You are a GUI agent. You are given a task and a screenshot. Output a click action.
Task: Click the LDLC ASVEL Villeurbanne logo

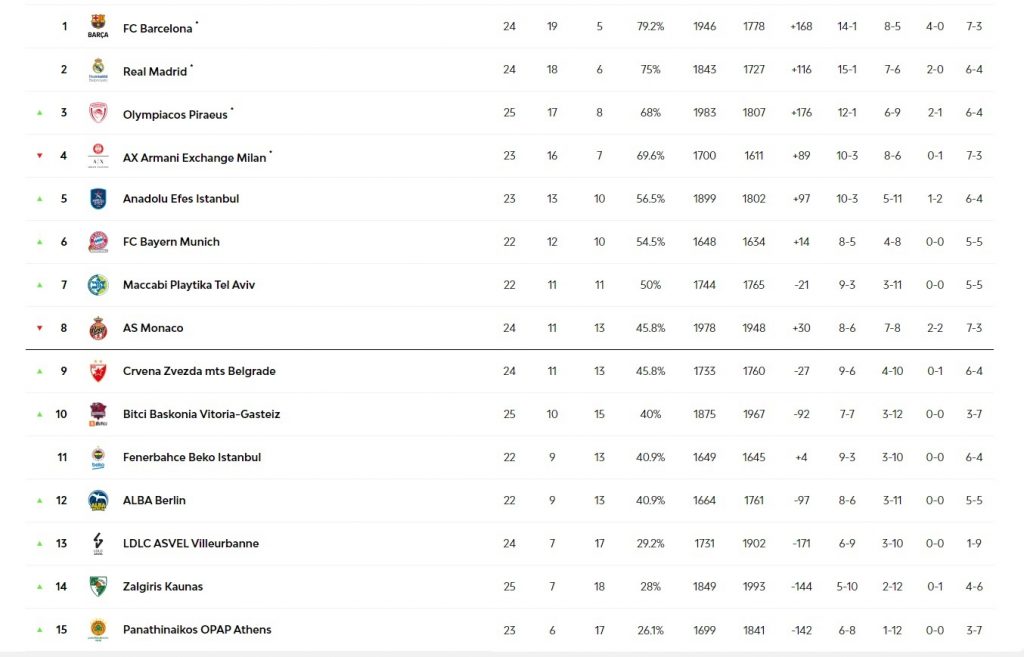[x=98, y=543]
